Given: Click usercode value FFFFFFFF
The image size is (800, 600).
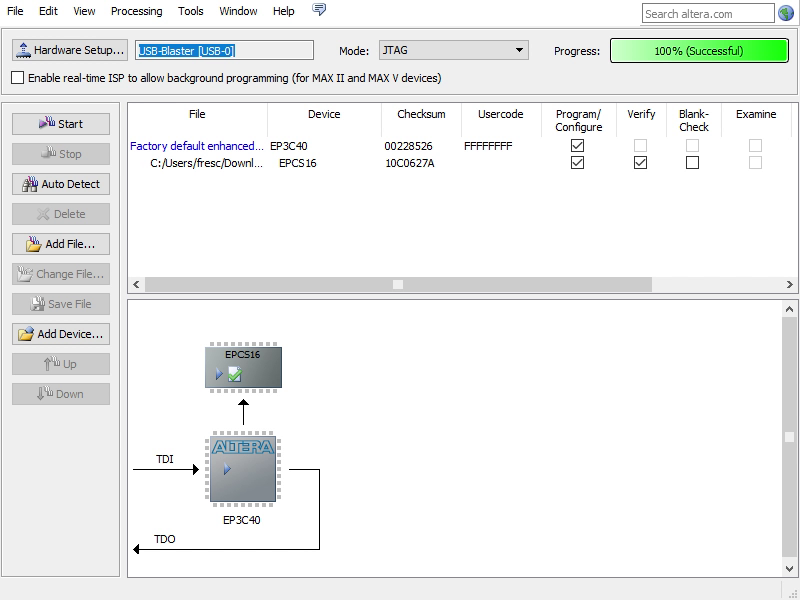Looking at the screenshot, I should [488, 146].
